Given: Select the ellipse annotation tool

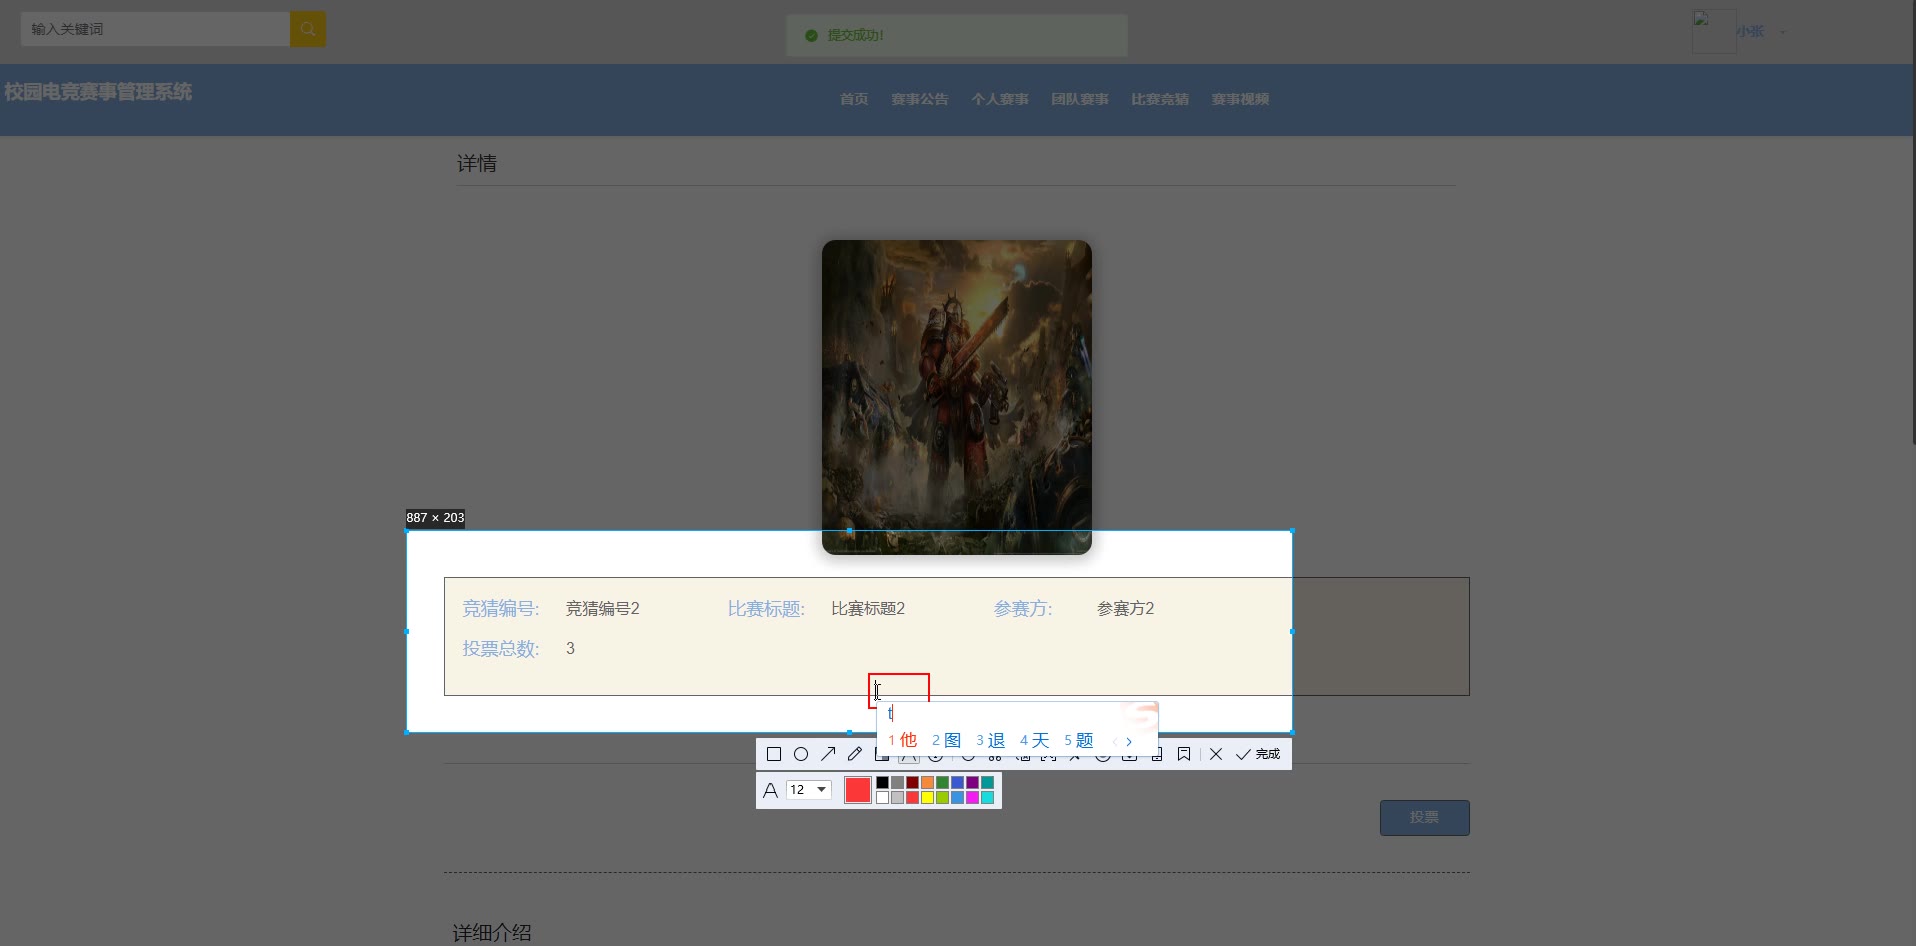Looking at the screenshot, I should click(x=800, y=754).
